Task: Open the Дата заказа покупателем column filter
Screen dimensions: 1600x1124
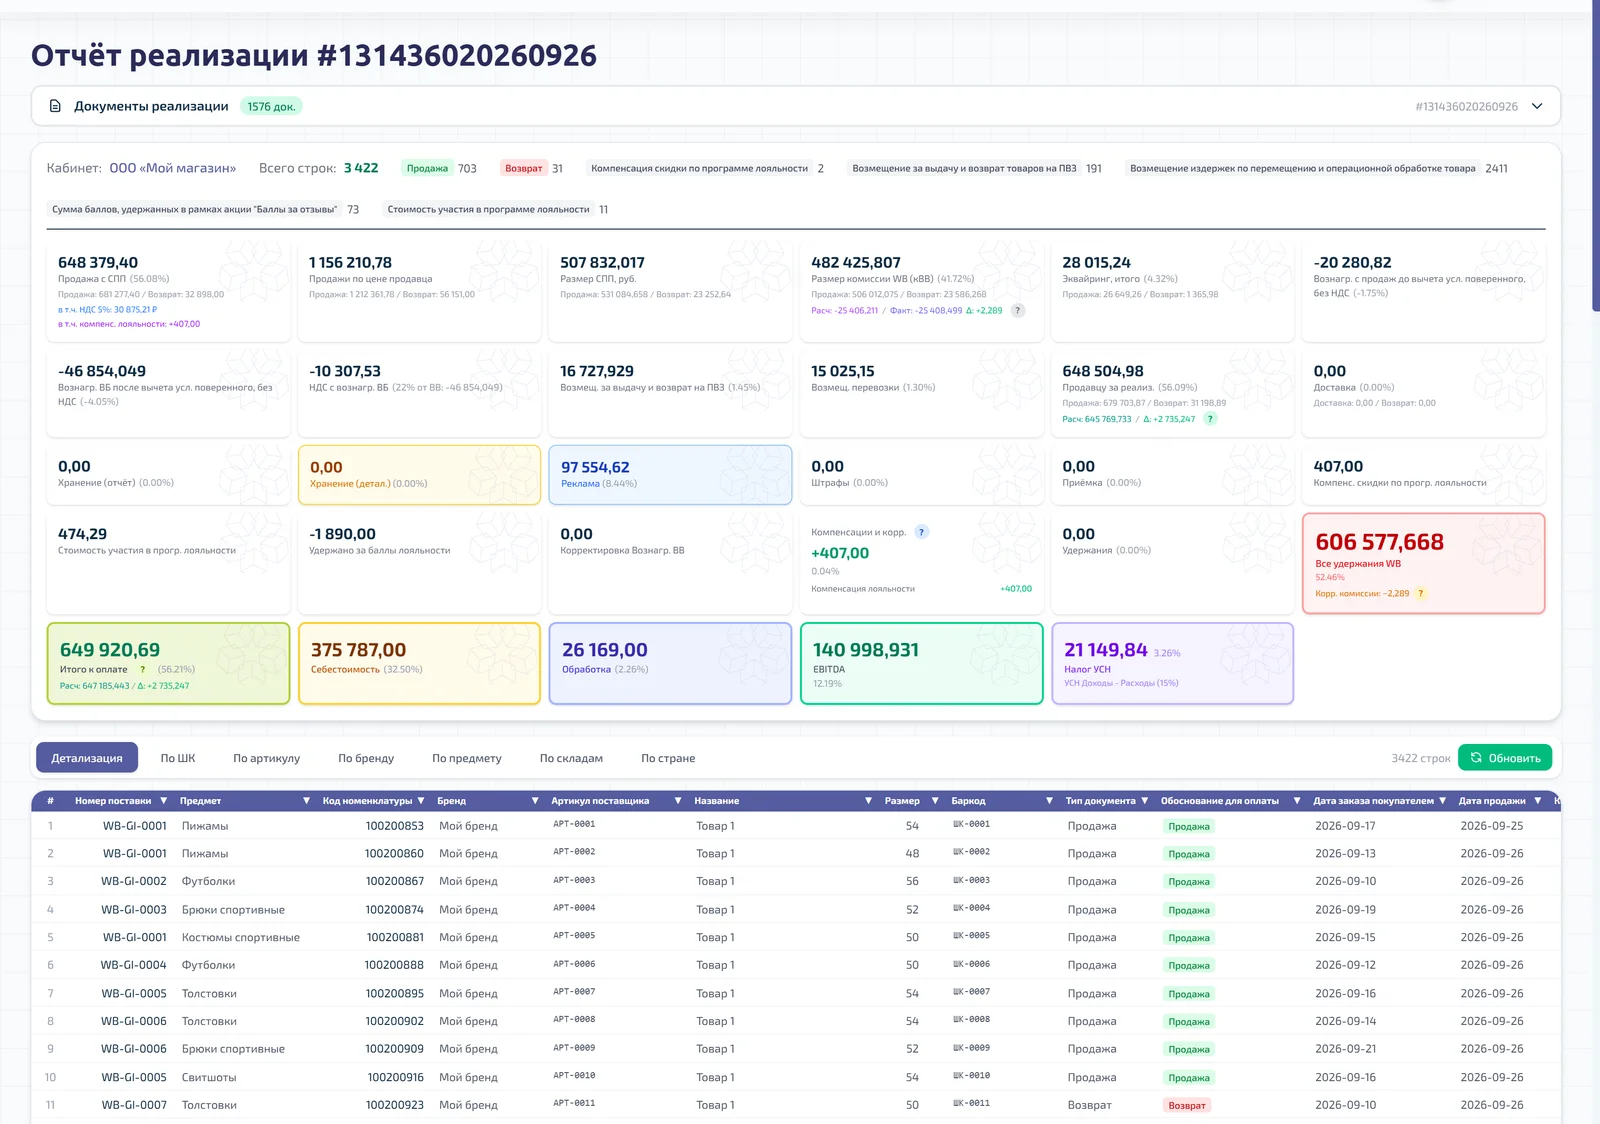Action: pos(1442,801)
